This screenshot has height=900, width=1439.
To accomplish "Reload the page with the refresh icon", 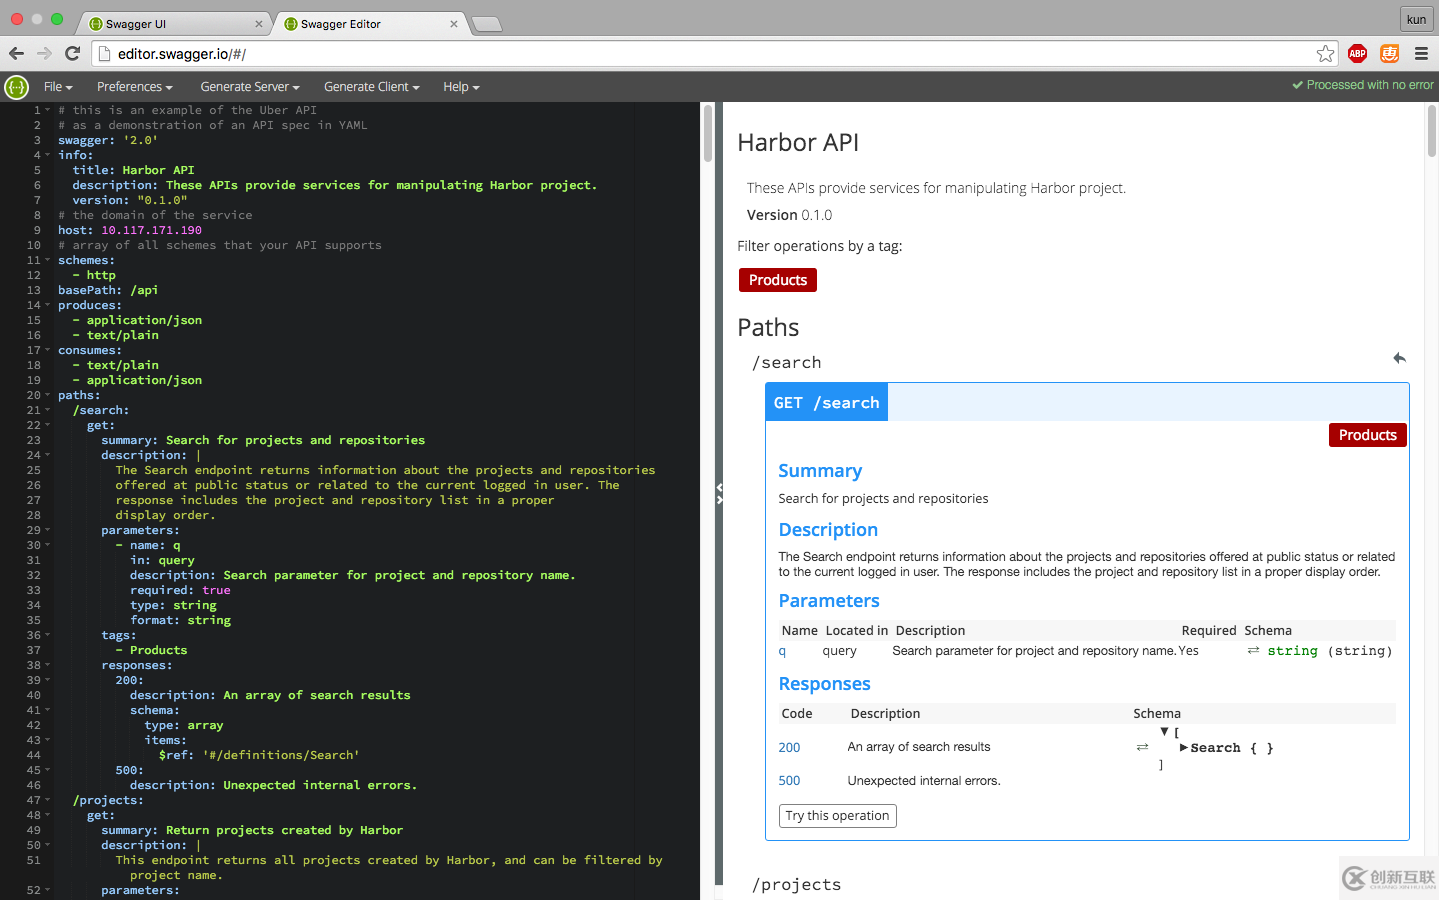I will (71, 53).
